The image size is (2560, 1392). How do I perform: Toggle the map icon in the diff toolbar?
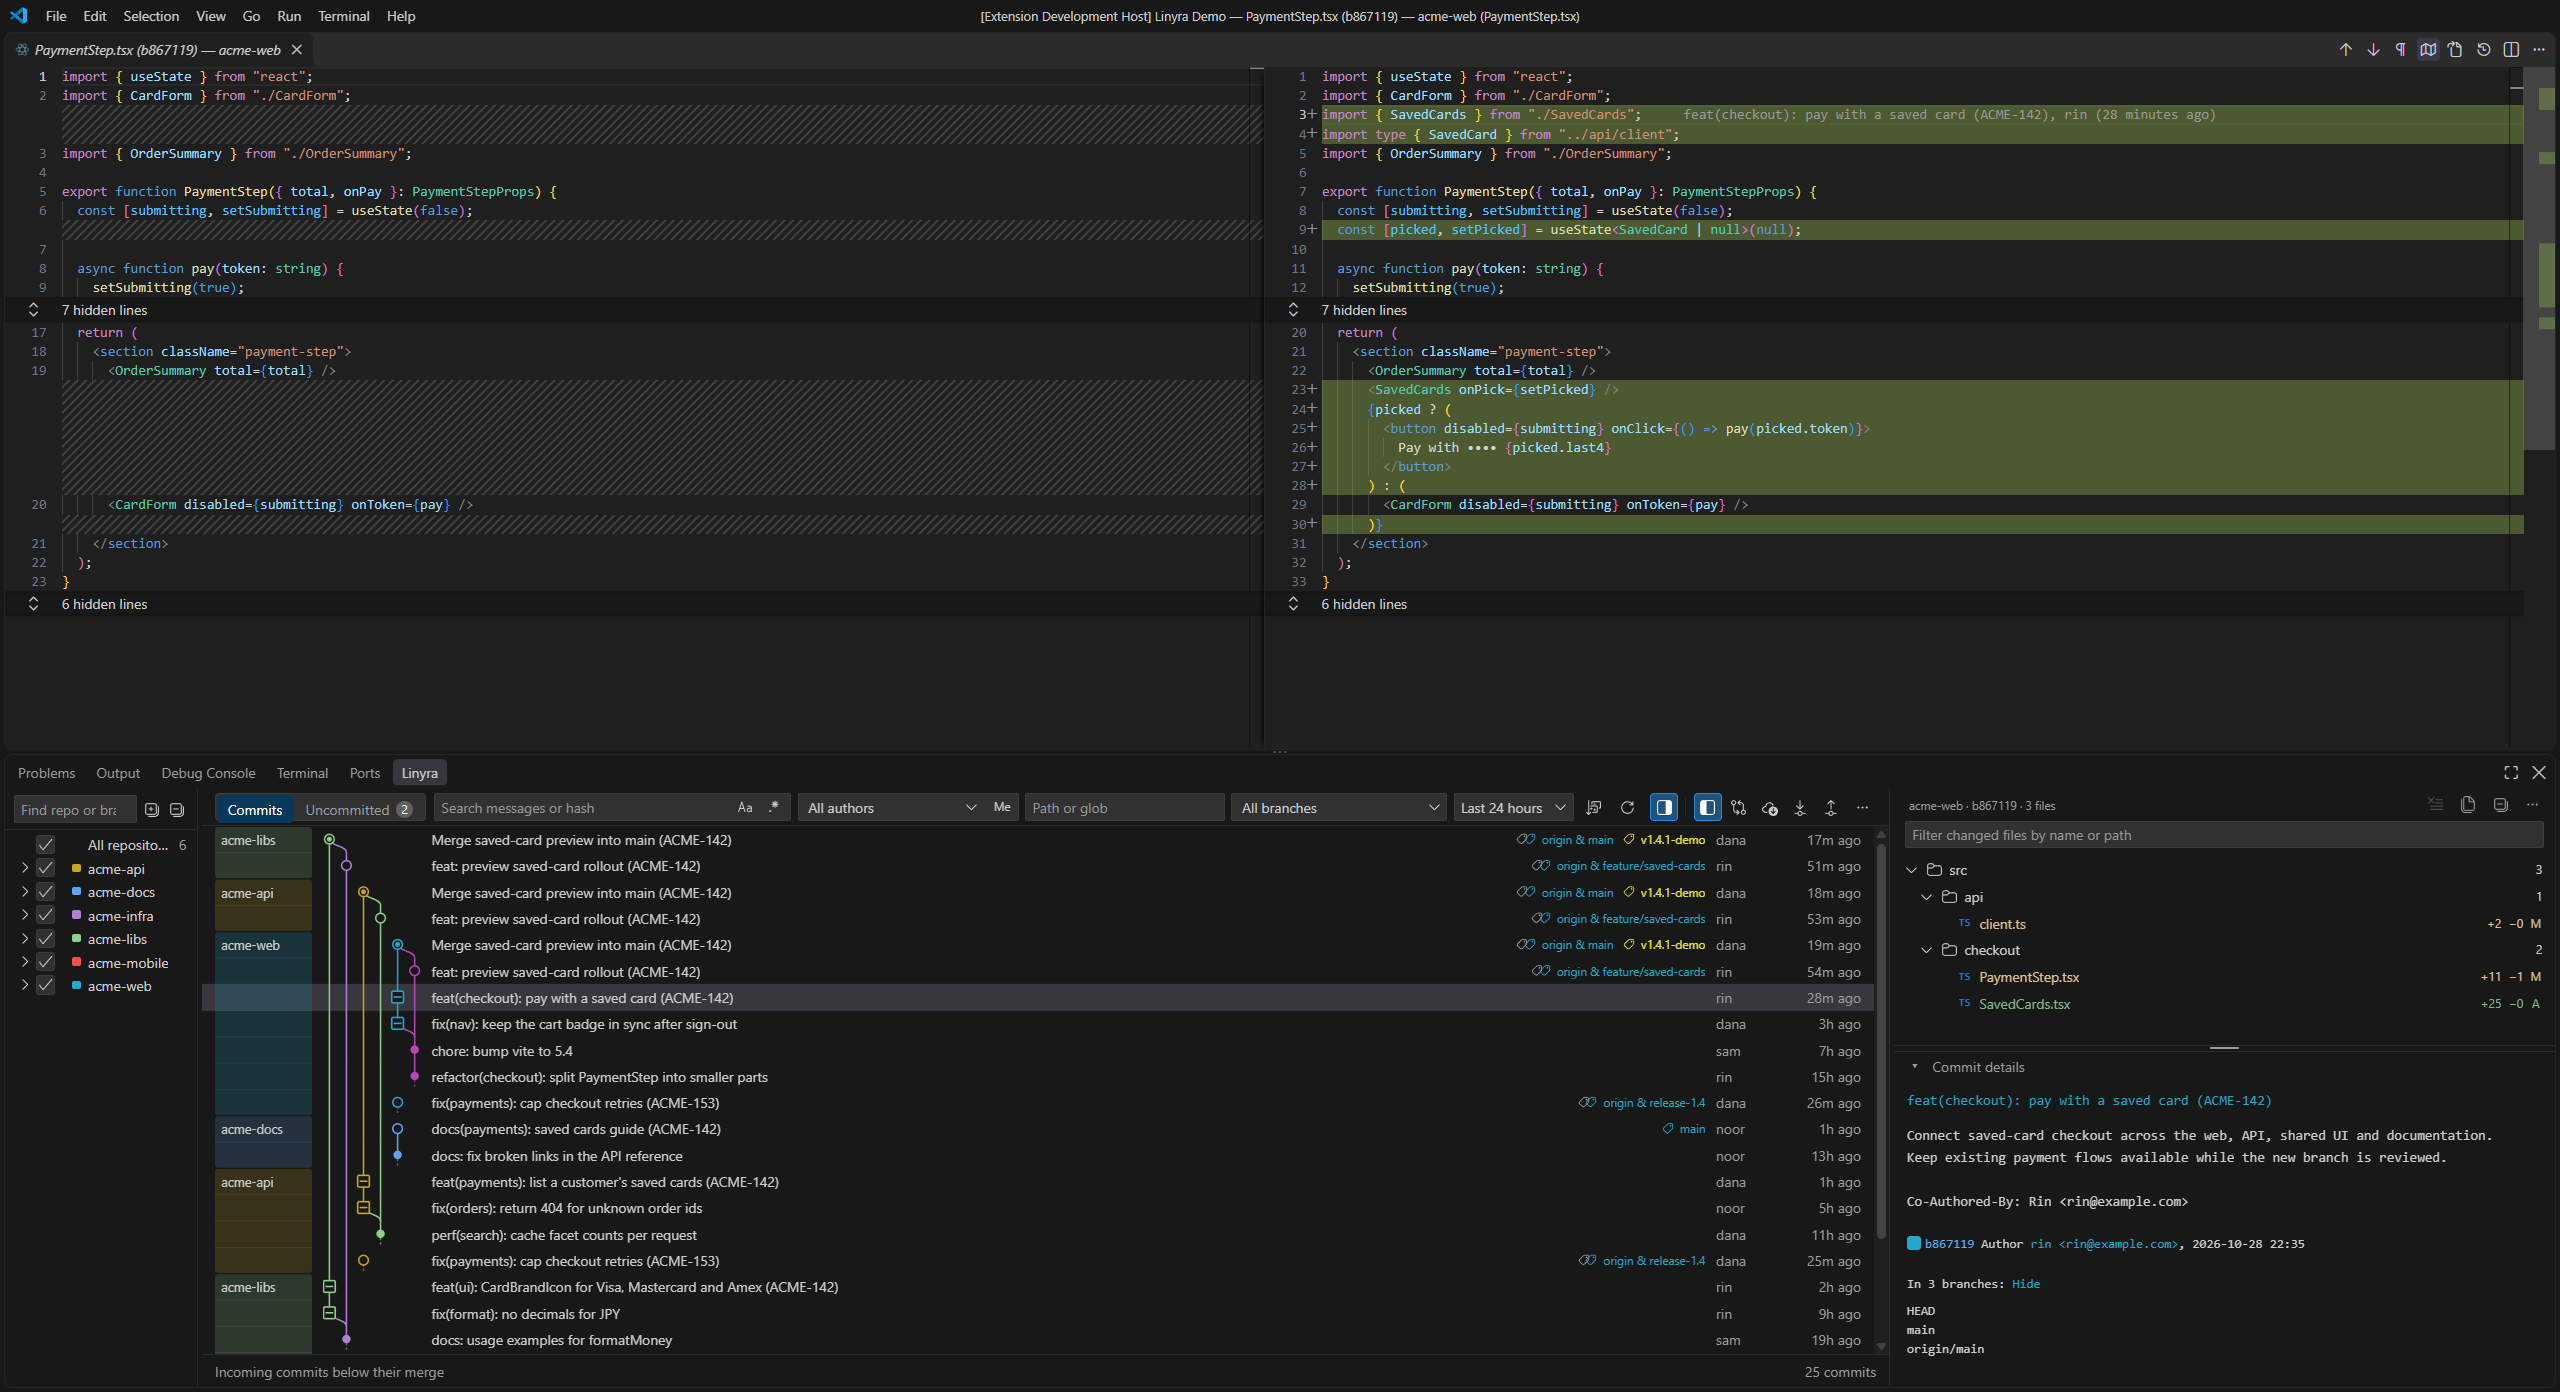tap(2428, 50)
